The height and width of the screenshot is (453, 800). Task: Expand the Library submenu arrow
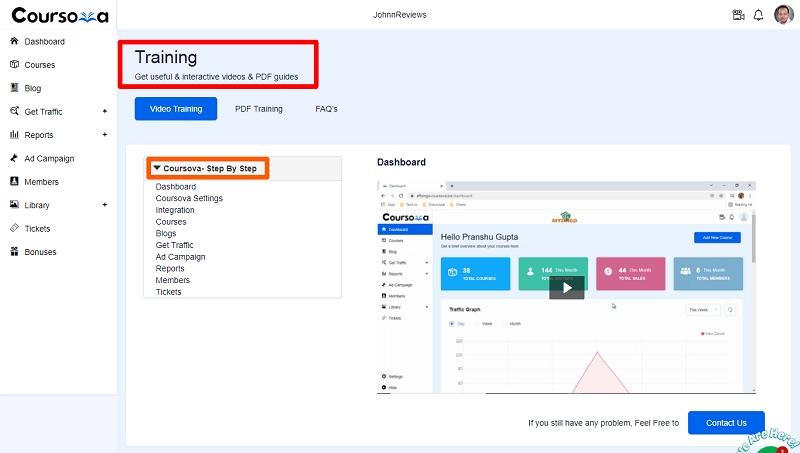tap(105, 205)
